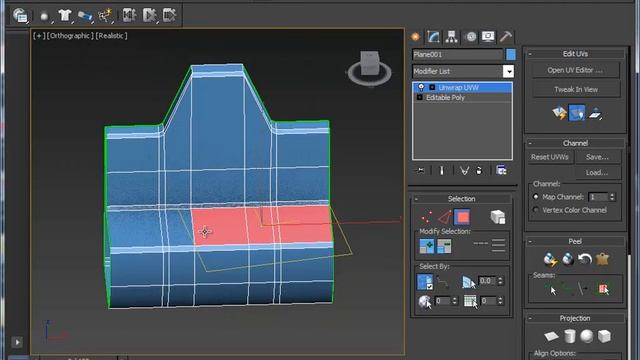
Task: Click the Reset Peel icon
Action: (585, 259)
